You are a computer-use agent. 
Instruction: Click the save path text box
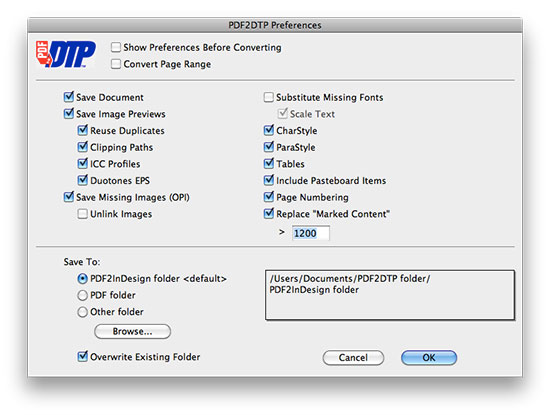[x=390, y=295]
